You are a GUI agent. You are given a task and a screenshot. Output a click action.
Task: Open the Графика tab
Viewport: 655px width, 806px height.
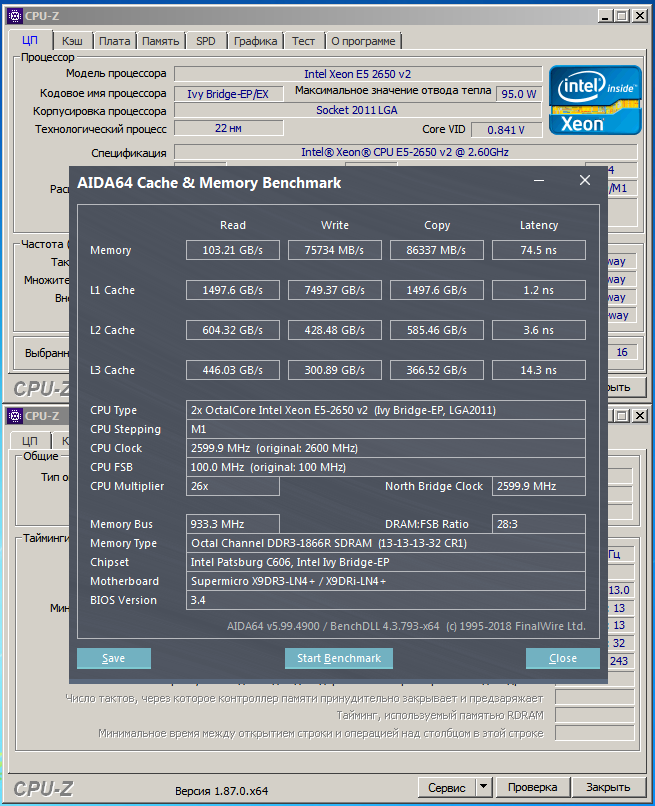[x=256, y=41]
